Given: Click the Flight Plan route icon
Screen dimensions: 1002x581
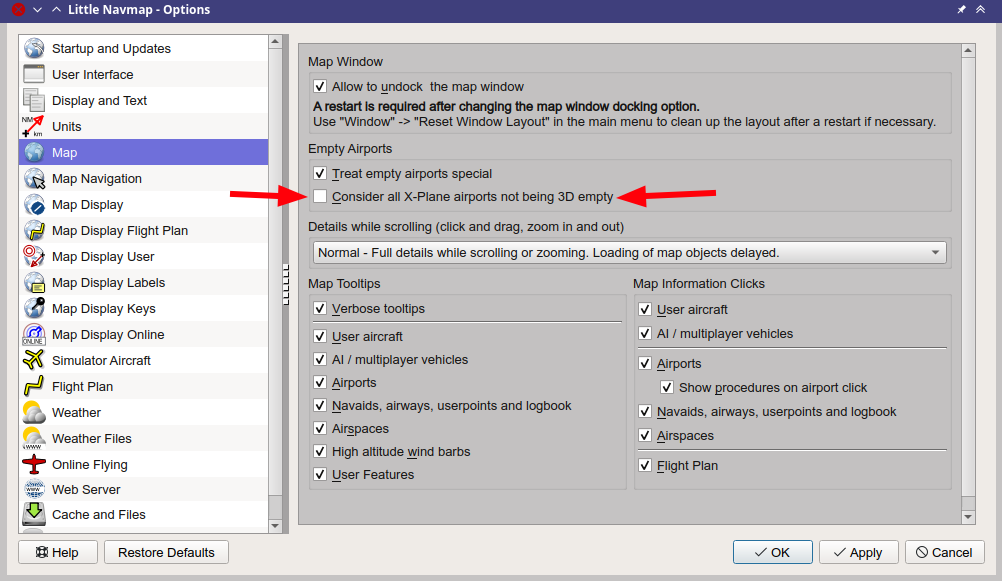Looking at the screenshot, I should point(34,386).
